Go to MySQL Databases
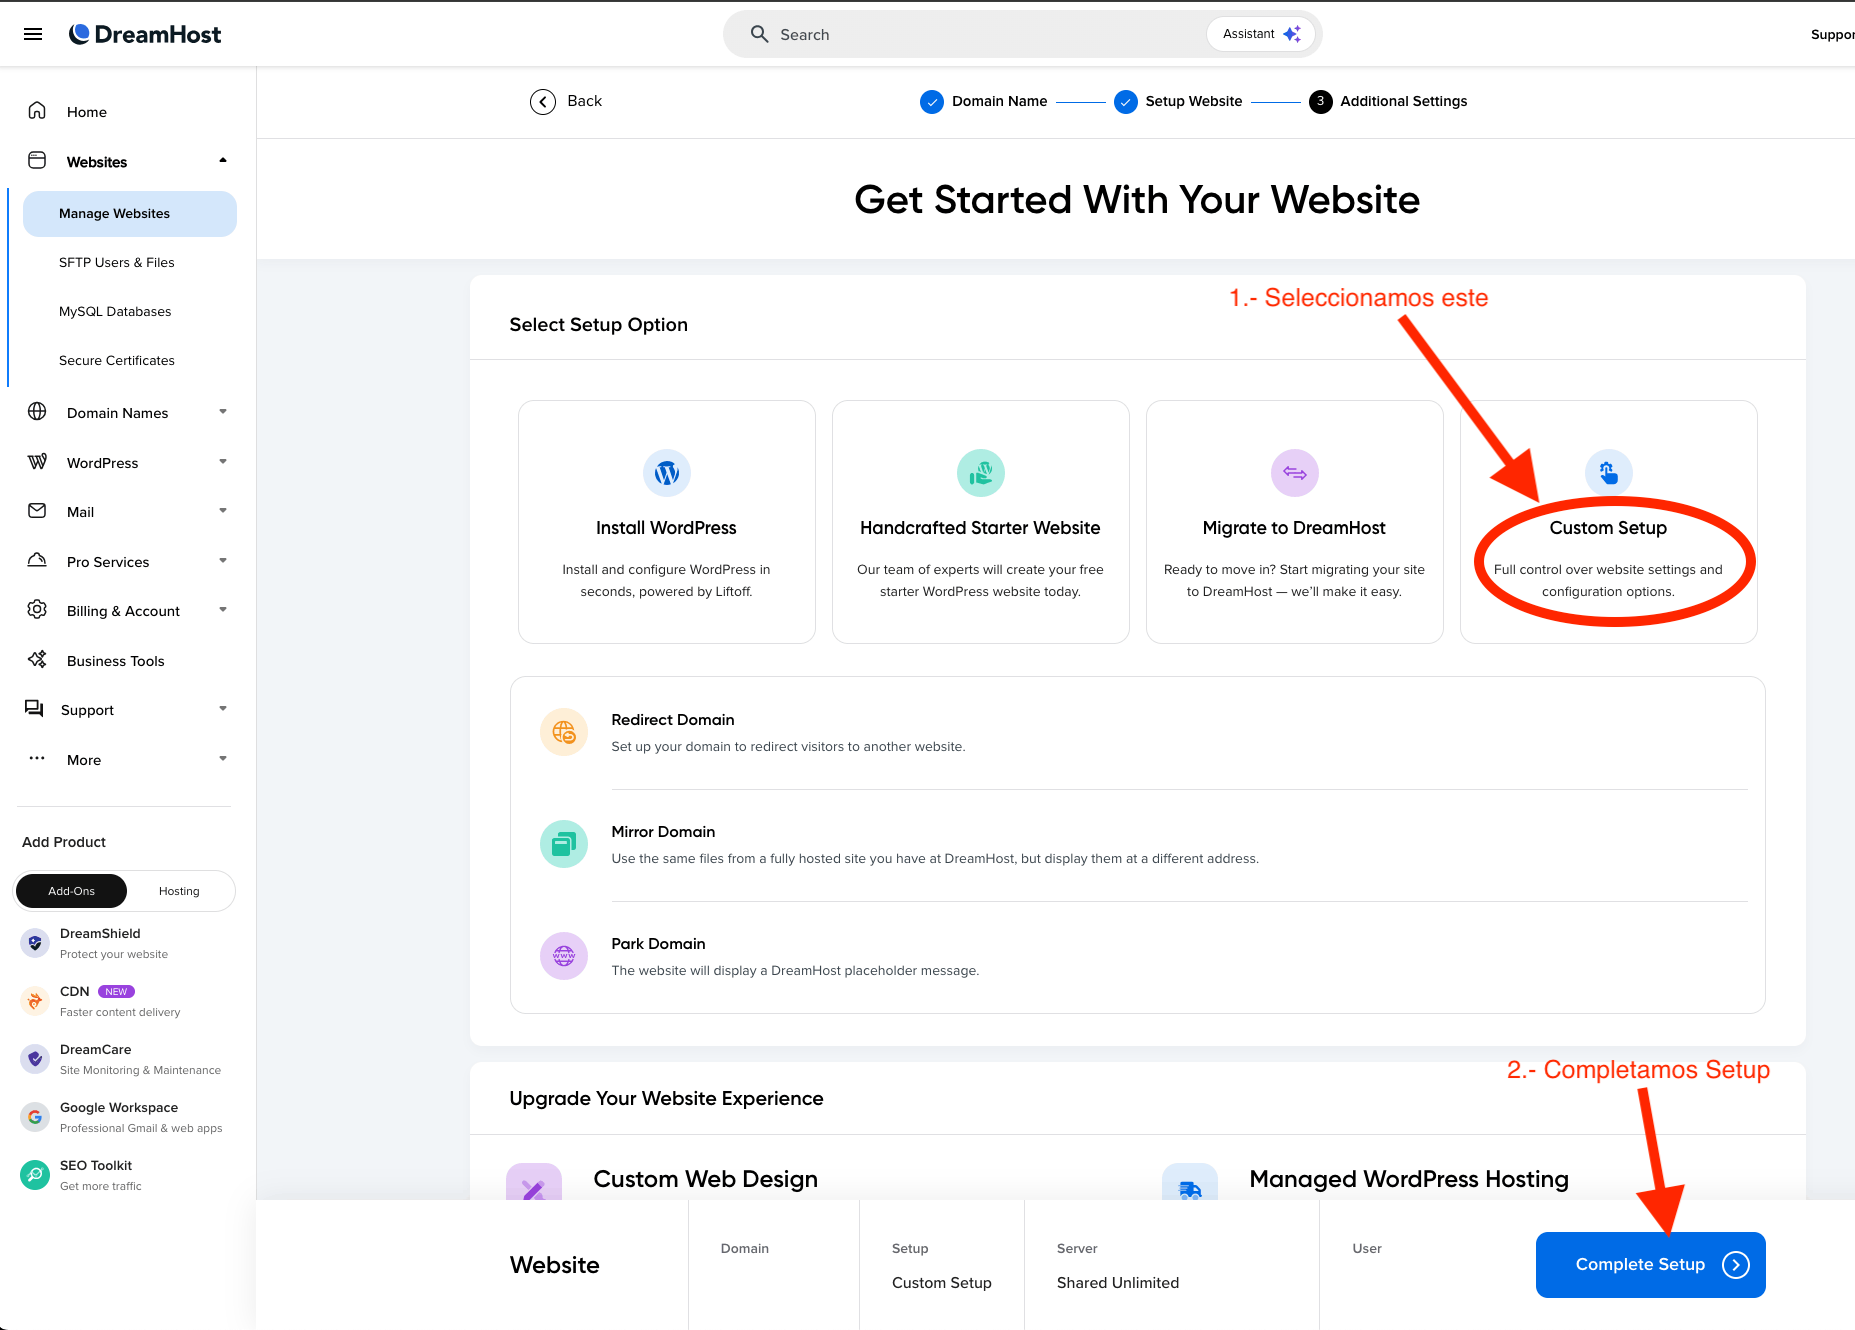1855x1330 pixels. (115, 311)
